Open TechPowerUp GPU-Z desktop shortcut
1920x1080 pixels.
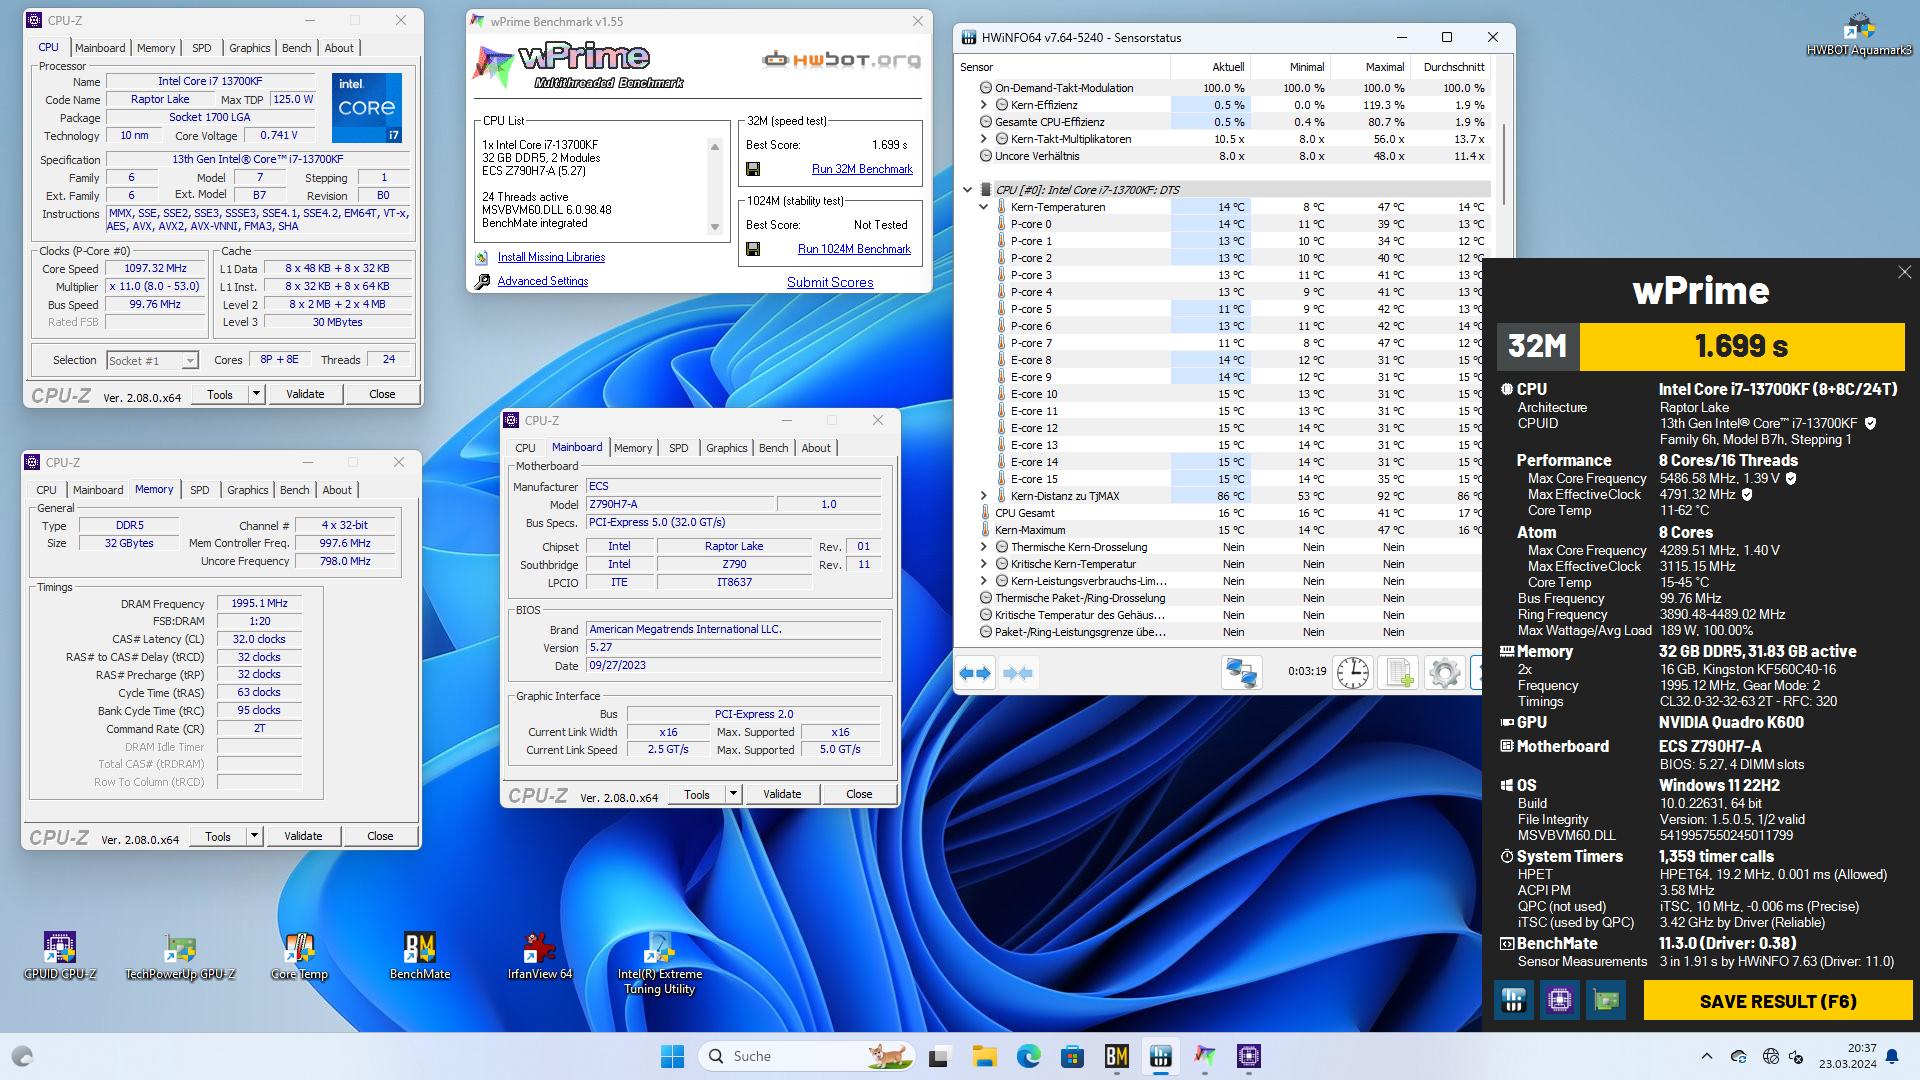(180, 955)
